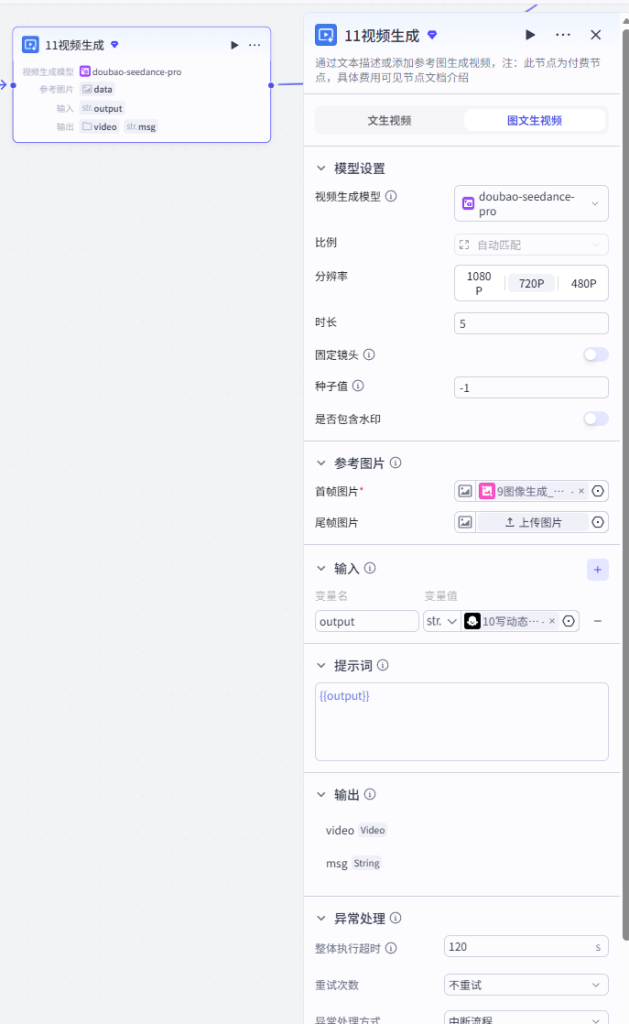
Task: Open the 重试次数 不重试 dropdown
Action: 526,985
